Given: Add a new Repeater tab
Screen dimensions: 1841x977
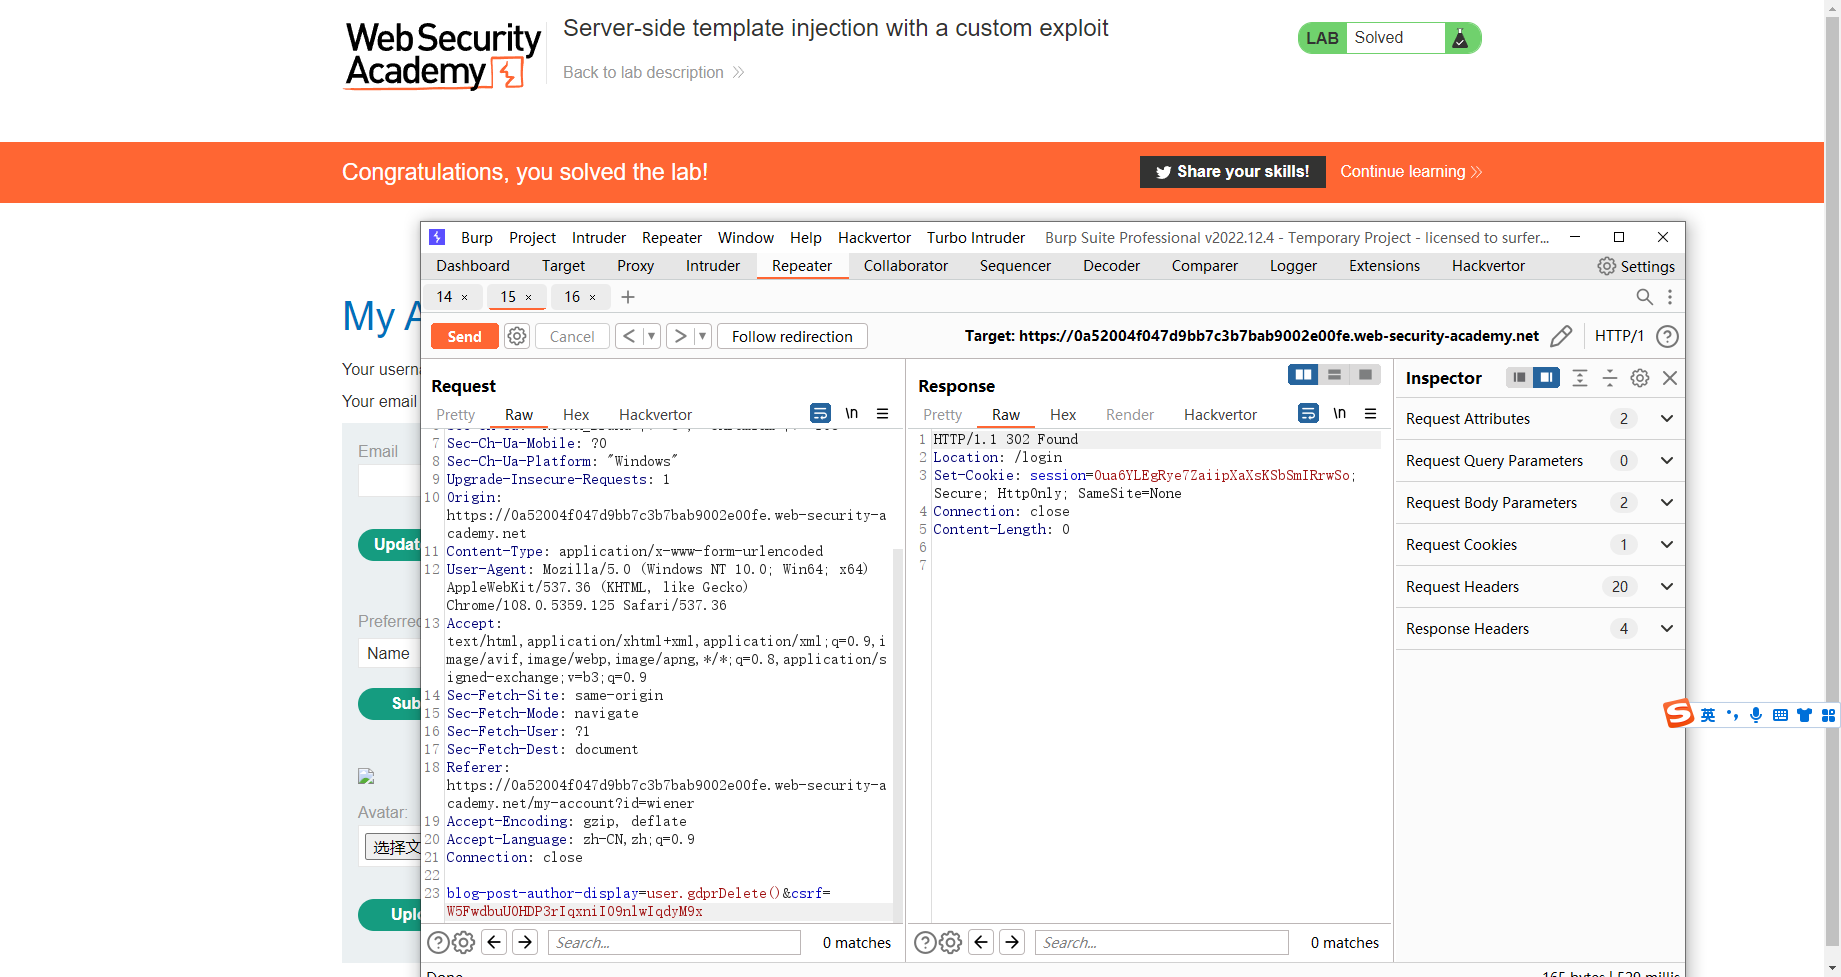Looking at the screenshot, I should [628, 297].
